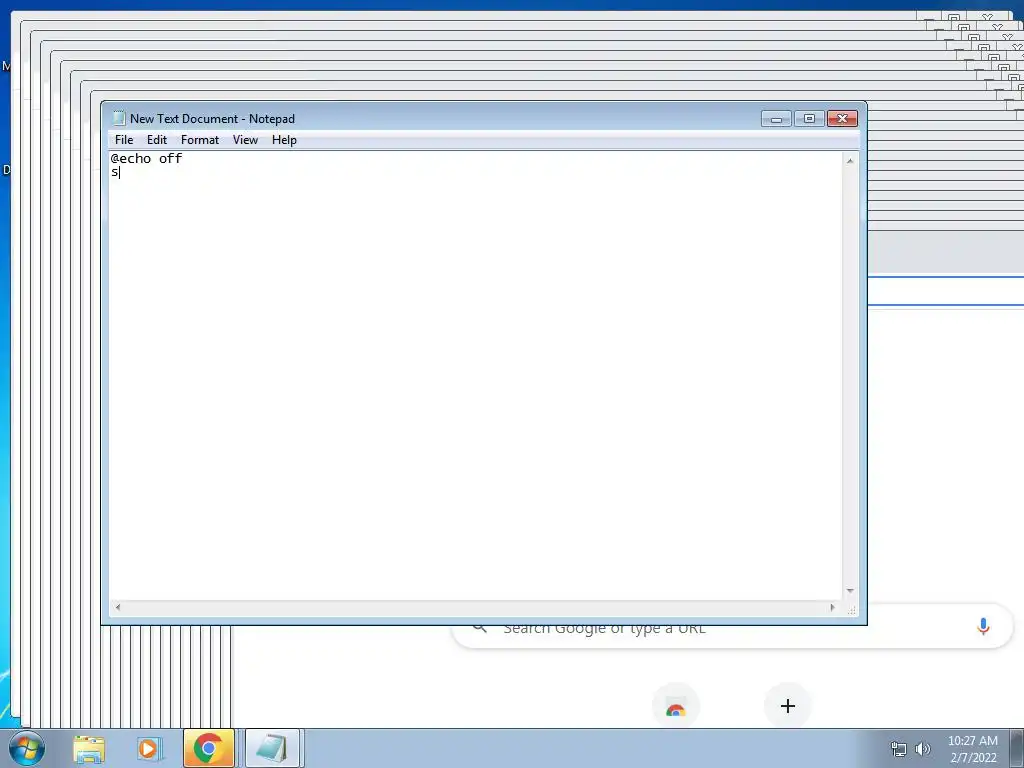Click the voice search microphone icon in Chrome
Screen dimensions: 1024x768
pyautogui.click(x=983, y=626)
